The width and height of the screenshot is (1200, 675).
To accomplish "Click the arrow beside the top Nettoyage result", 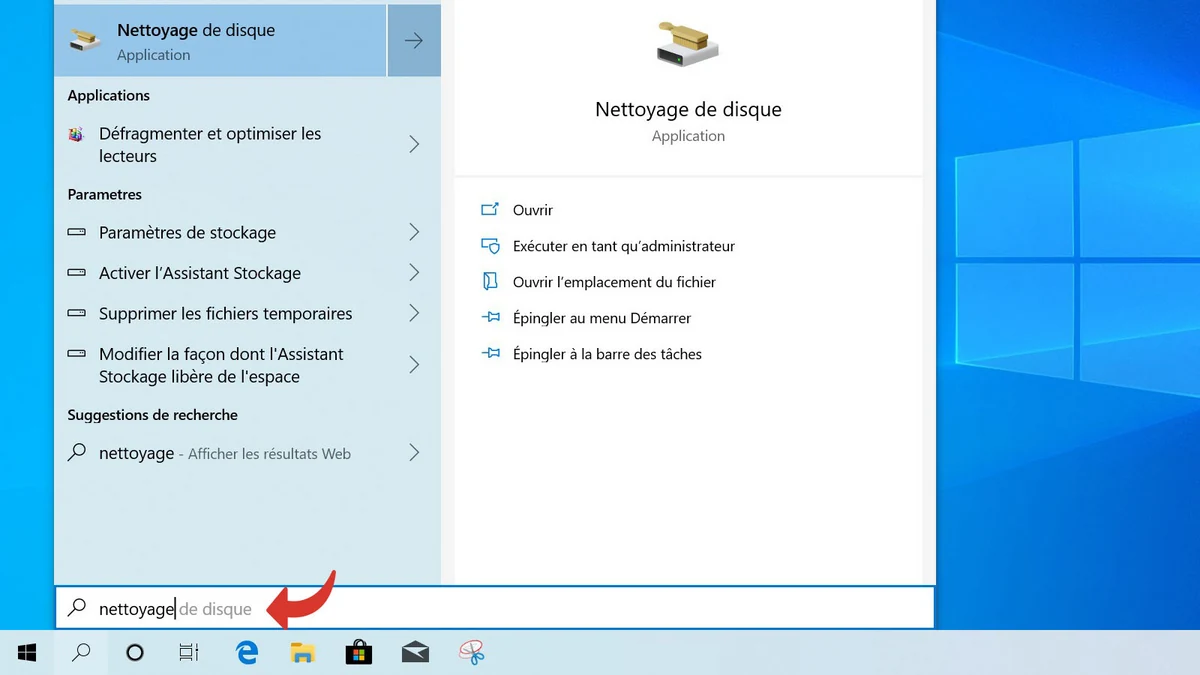I will pyautogui.click(x=414, y=40).
